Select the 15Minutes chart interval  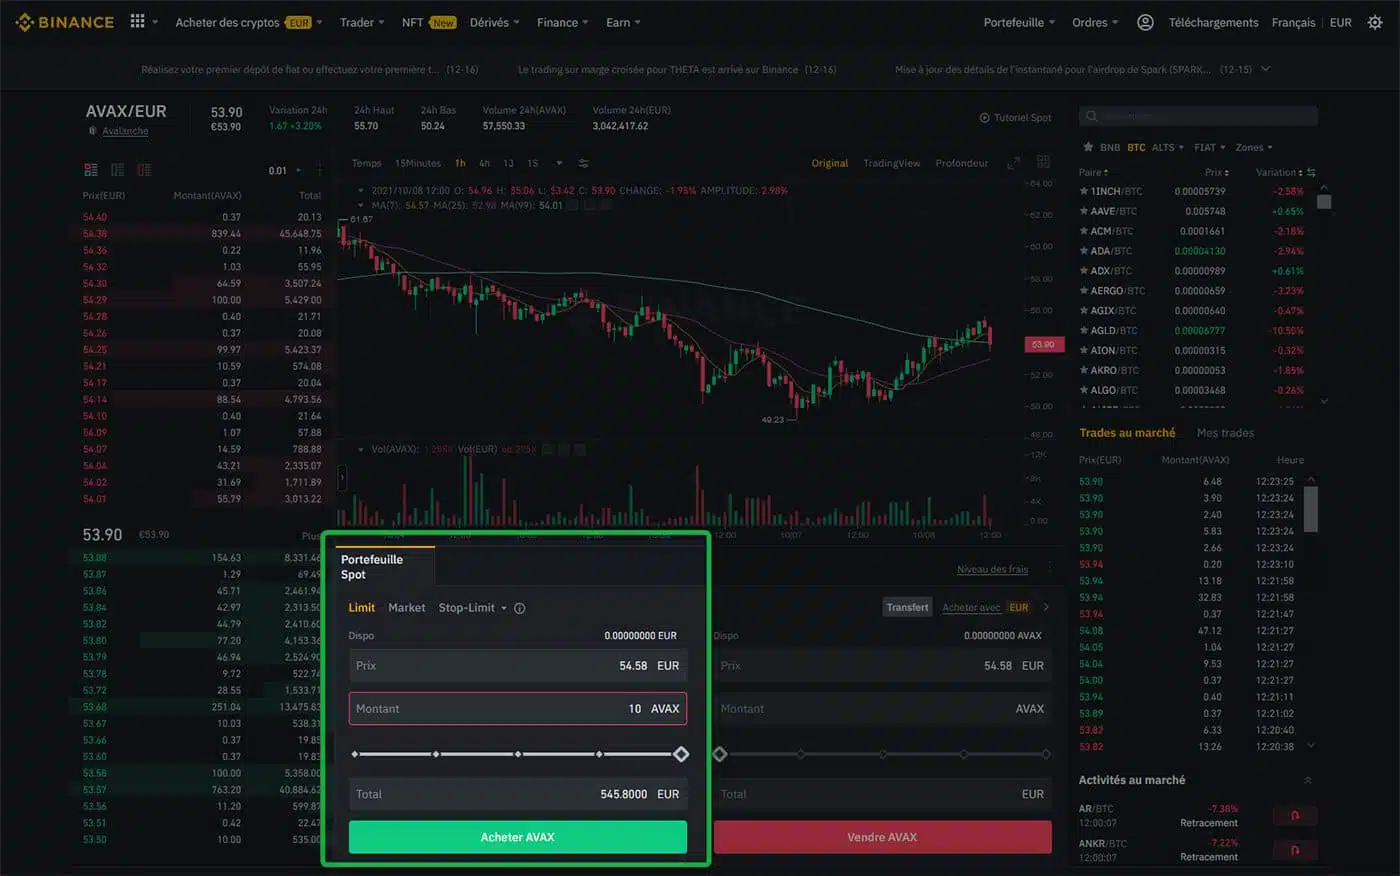418,163
